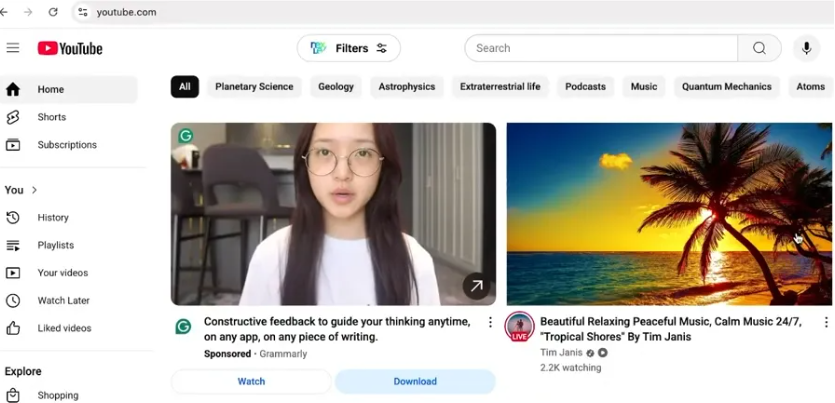The height and width of the screenshot is (403, 835).
Task: Select the Podcasts chip
Action: tap(585, 87)
